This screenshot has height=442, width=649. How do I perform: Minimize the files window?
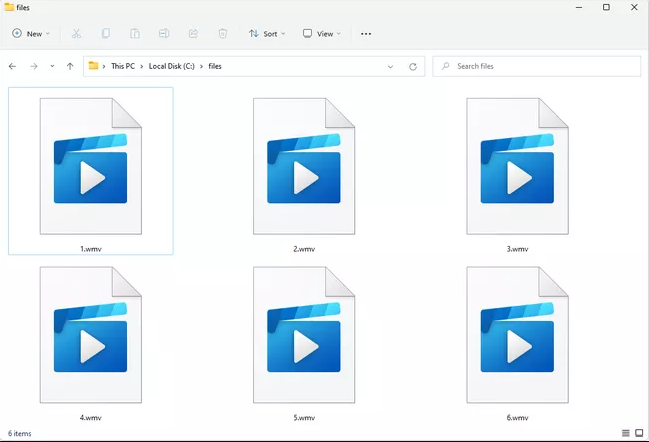click(x=579, y=7)
